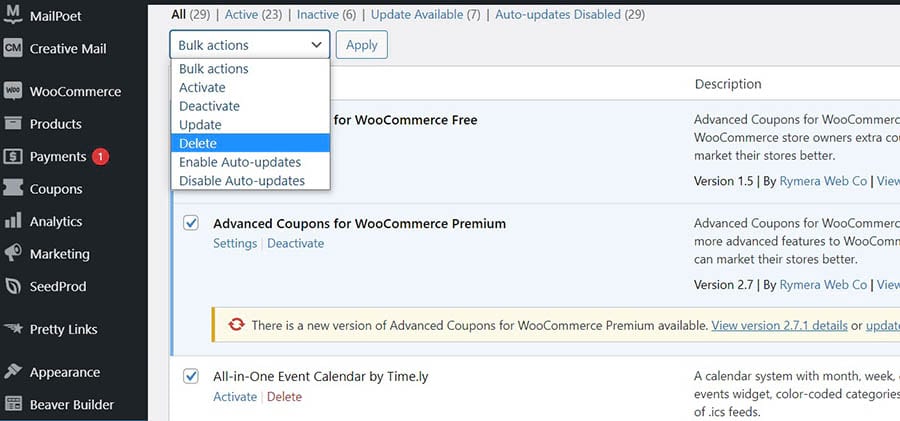Click the WooCommerce logo icon in sidebar
The image size is (900, 421).
(13, 91)
